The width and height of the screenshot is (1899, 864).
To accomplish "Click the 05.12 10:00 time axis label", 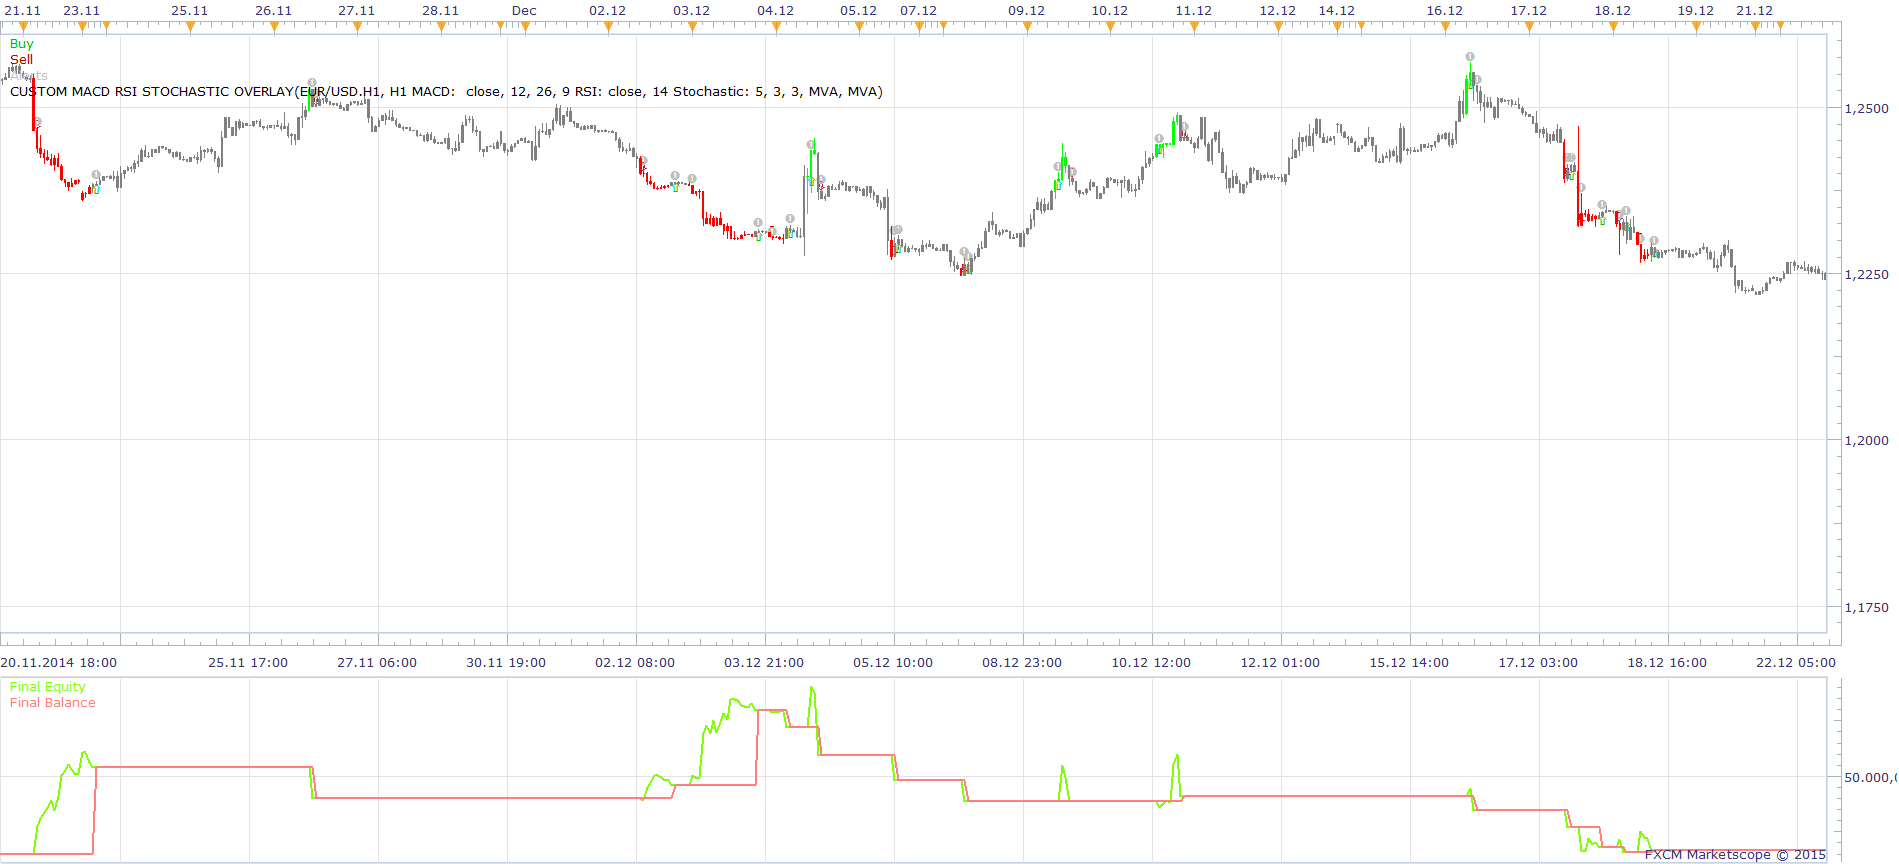I will [x=893, y=663].
